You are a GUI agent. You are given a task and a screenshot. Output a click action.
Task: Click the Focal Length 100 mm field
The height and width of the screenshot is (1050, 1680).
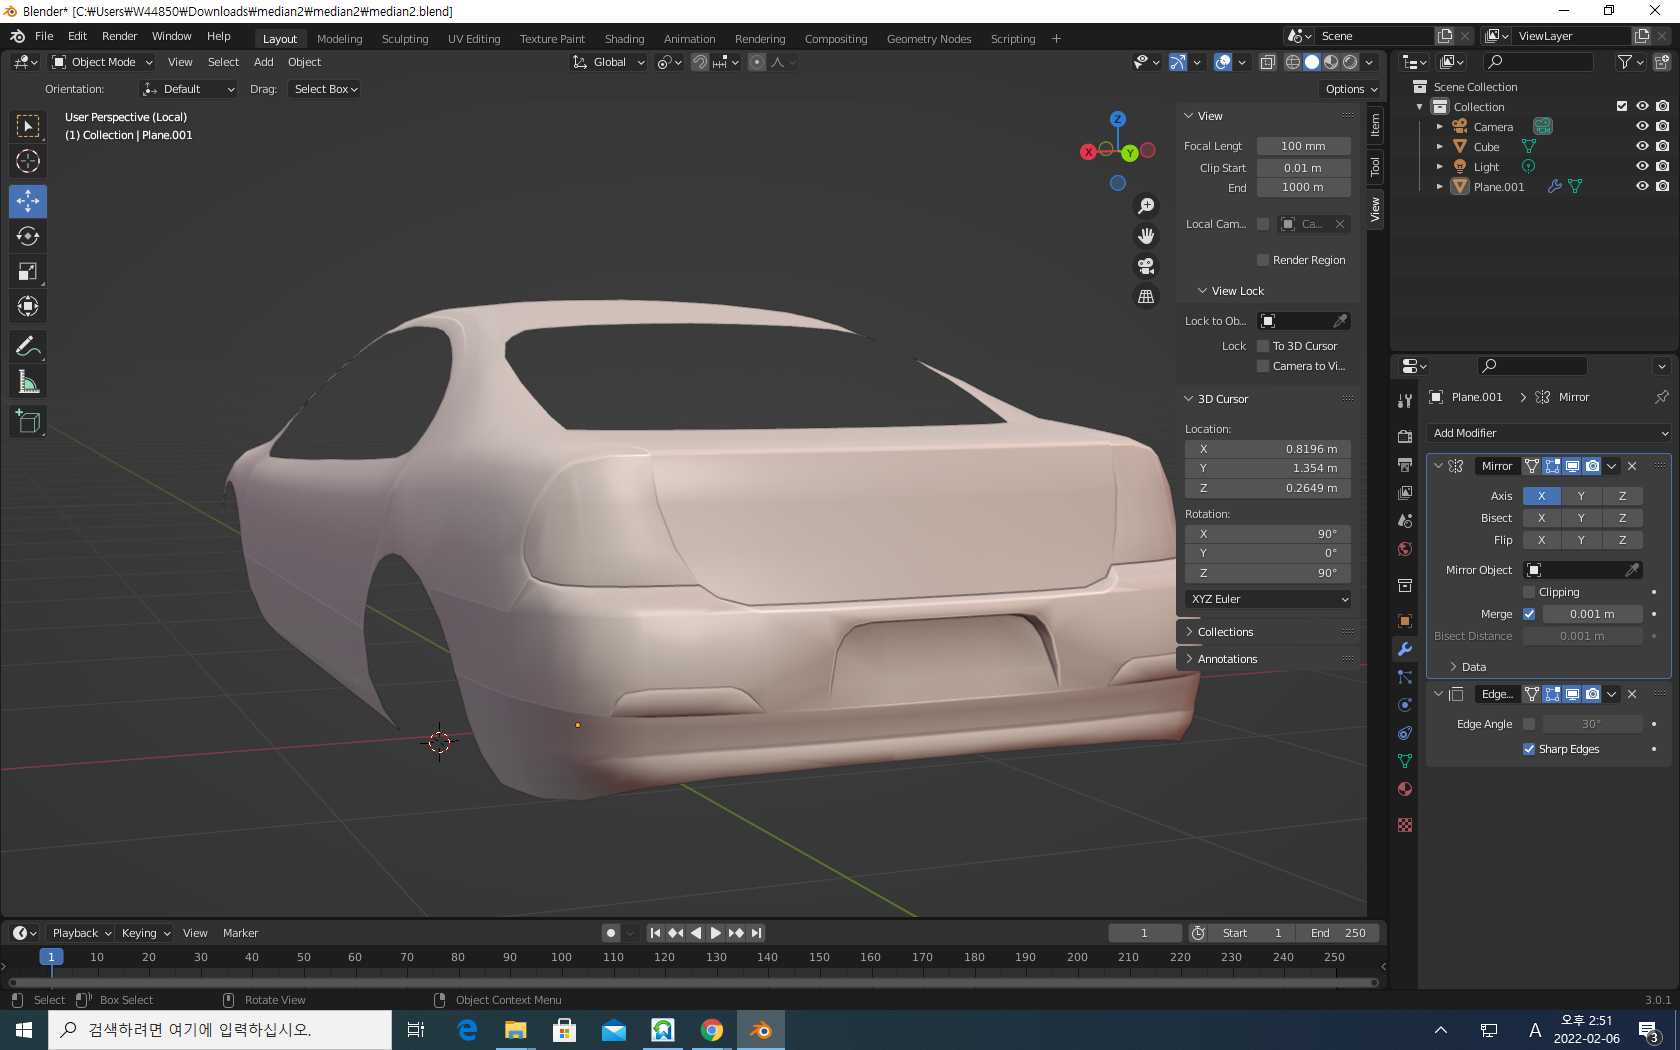point(1303,146)
